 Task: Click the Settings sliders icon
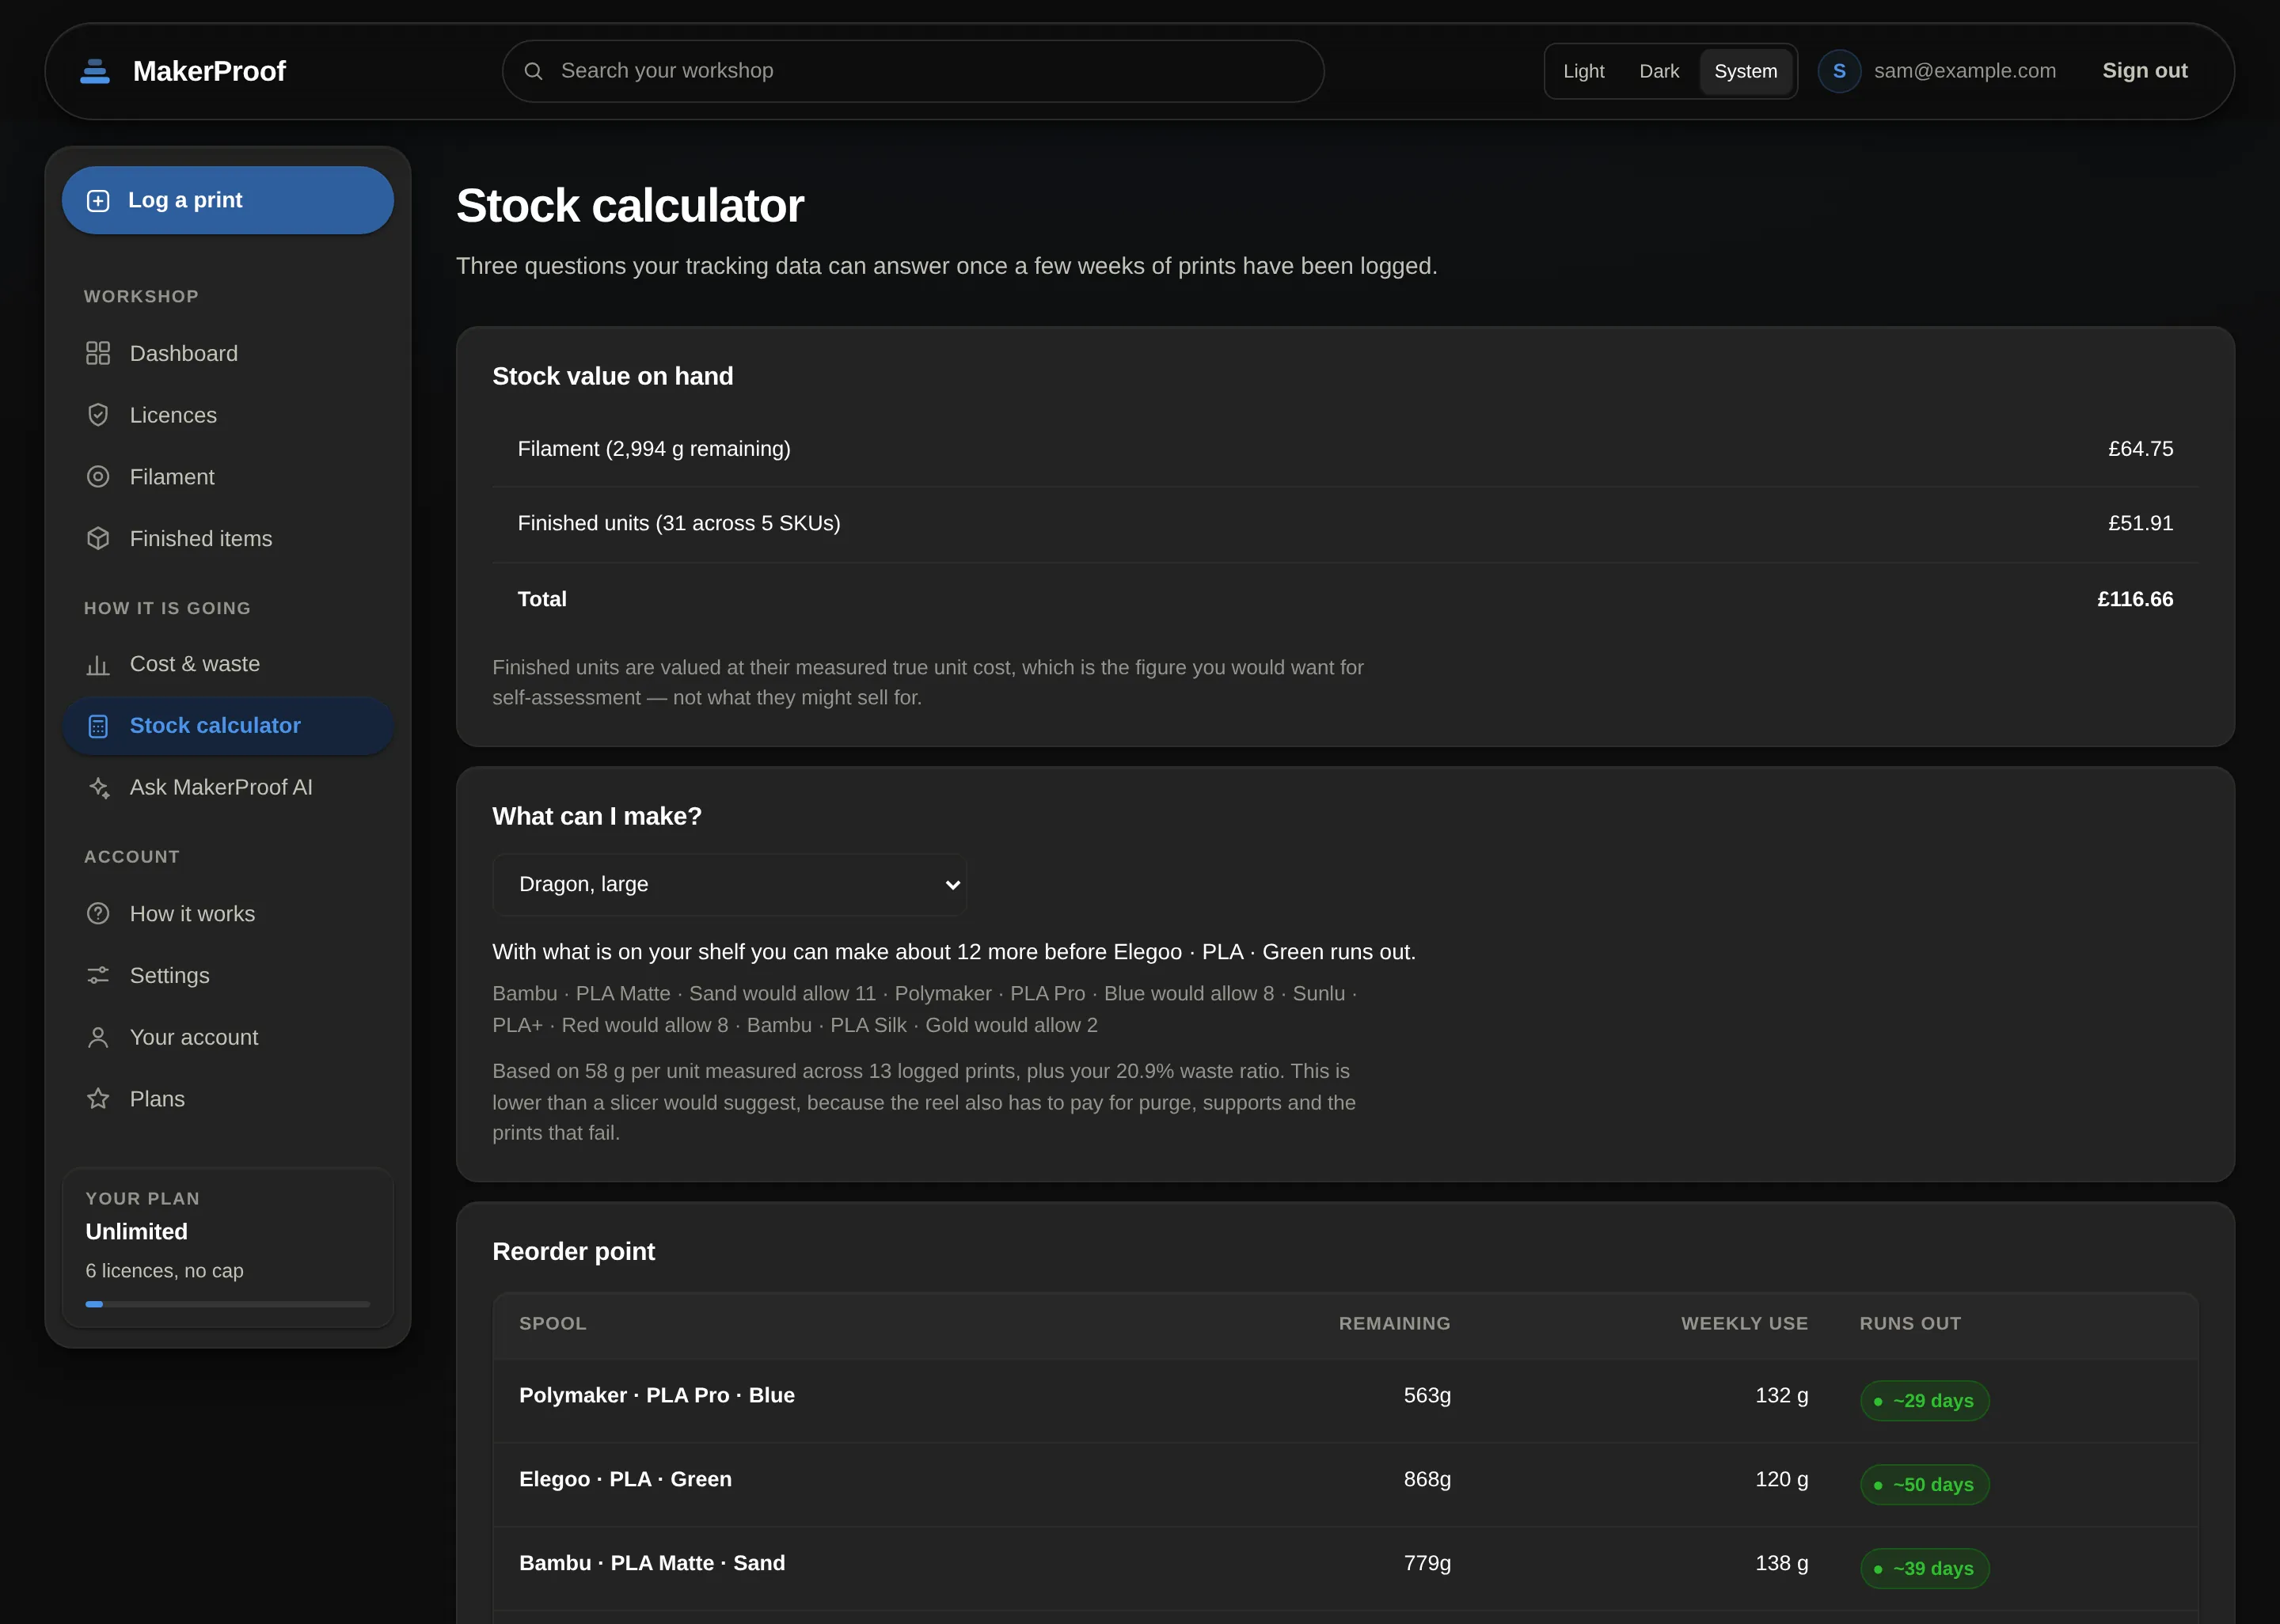[x=98, y=976]
